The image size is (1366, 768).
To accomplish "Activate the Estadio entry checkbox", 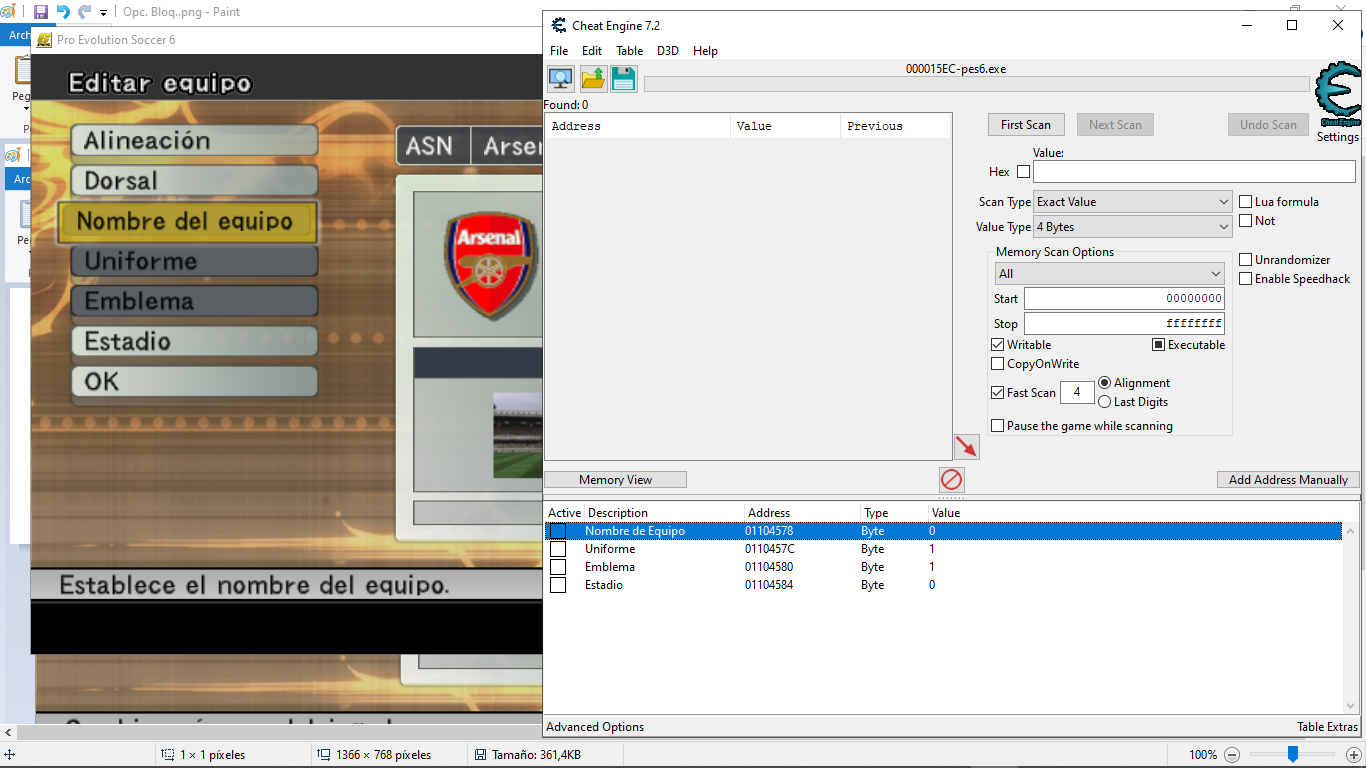I will tap(558, 585).
